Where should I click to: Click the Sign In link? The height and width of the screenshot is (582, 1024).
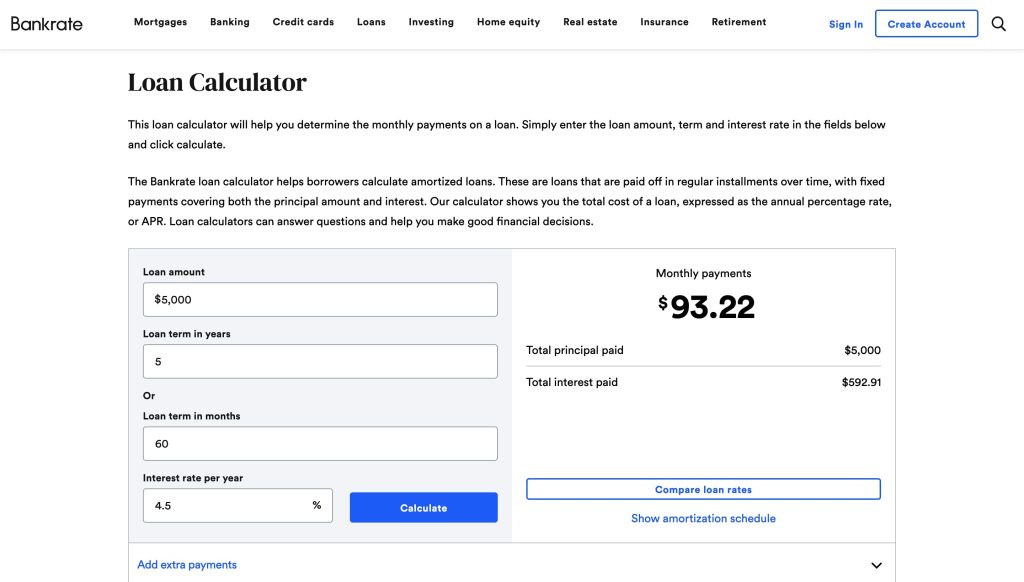846,24
